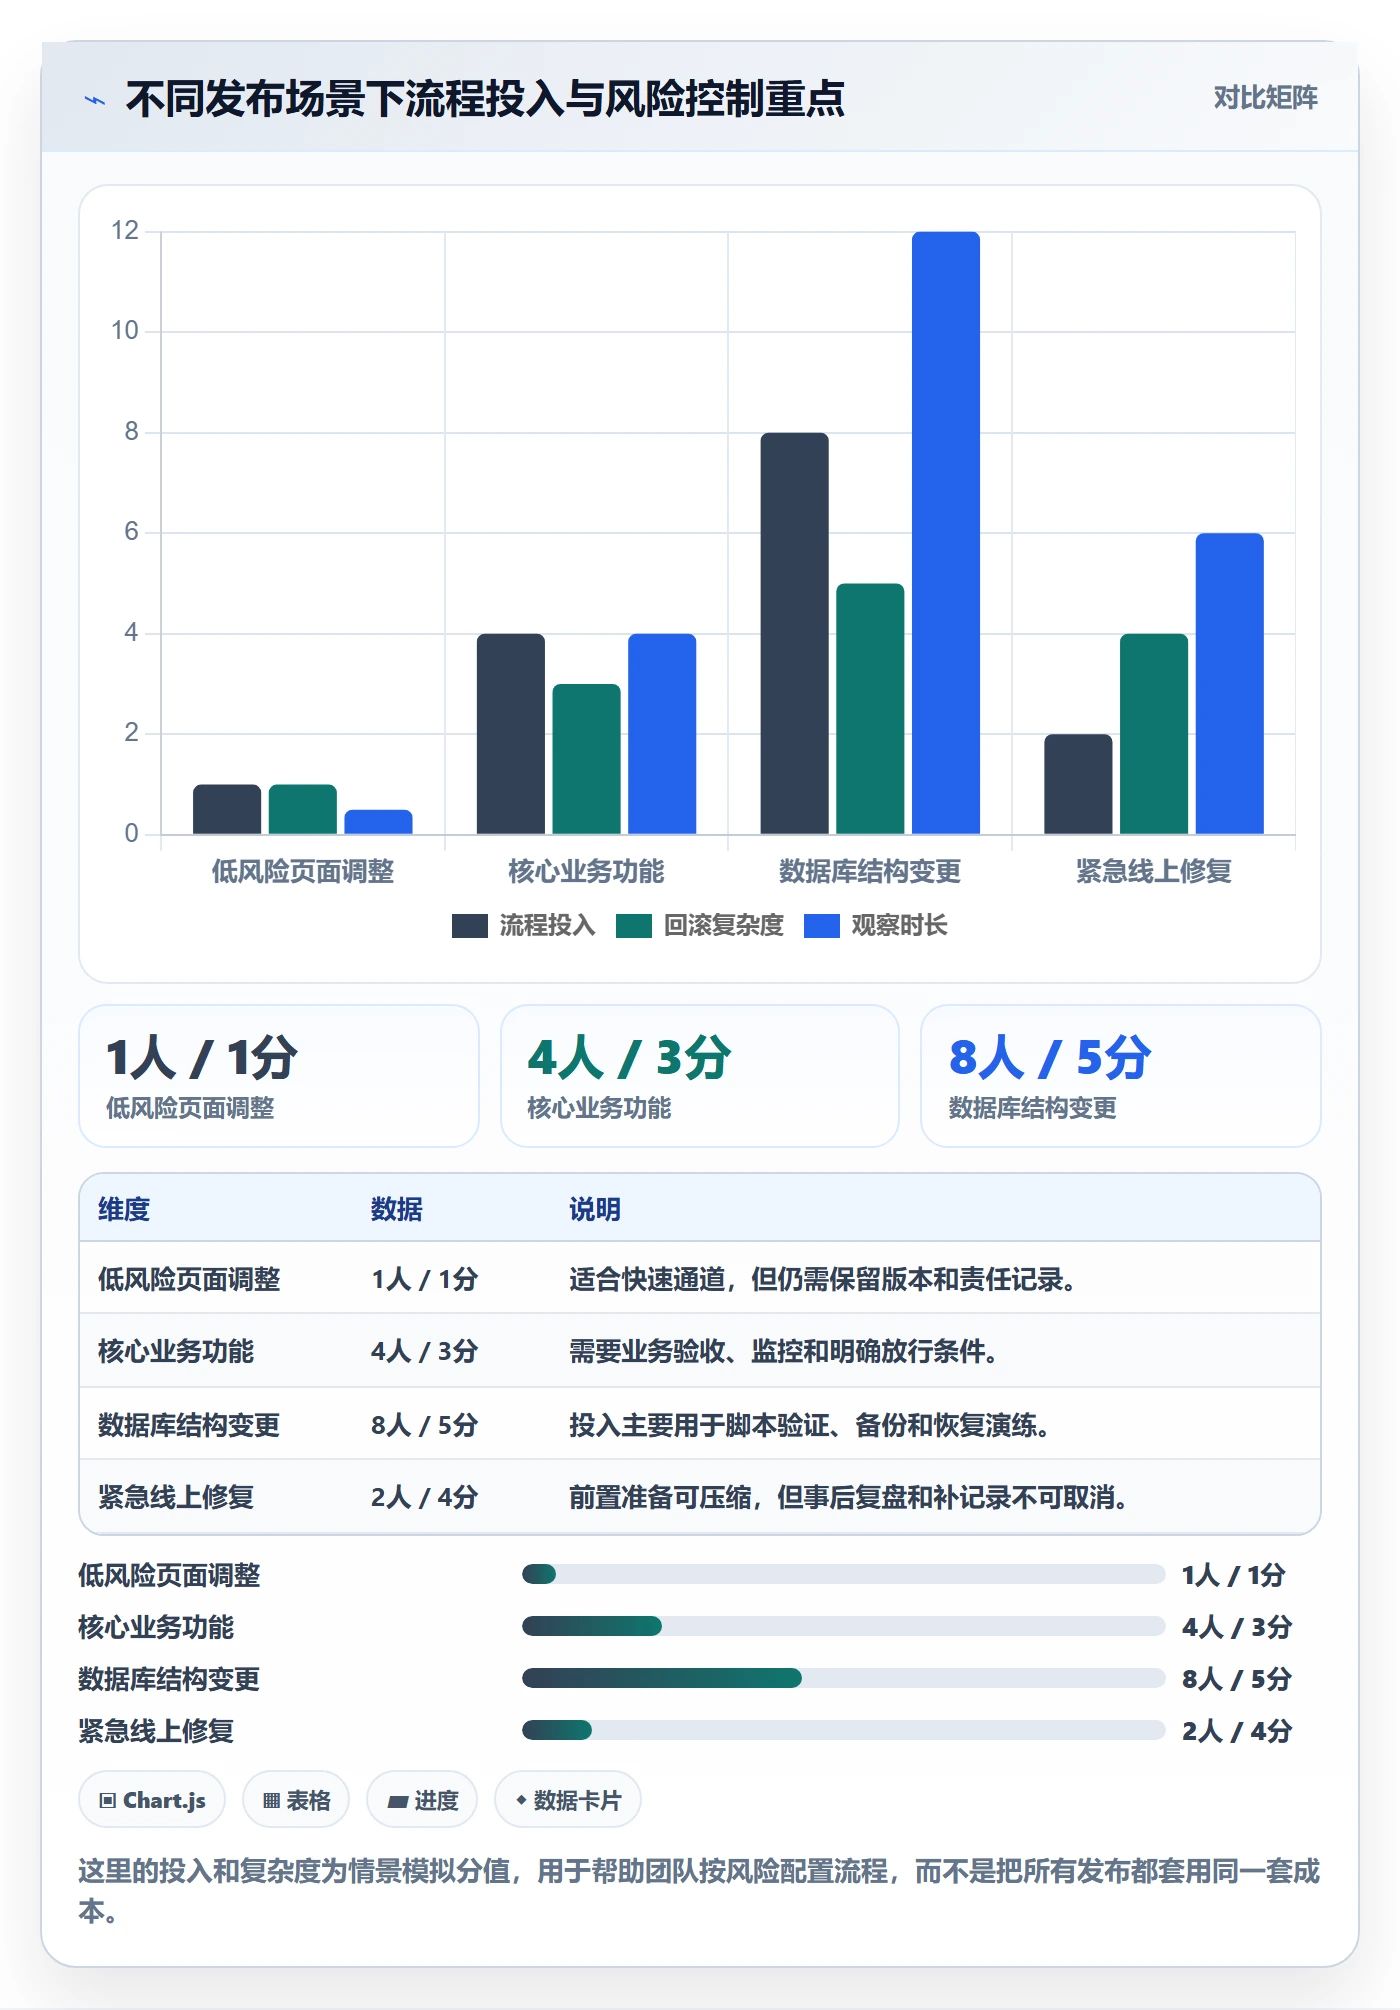1400x2010 pixels.
Task: Click the 回滚复杂度 legend label
Action: 724,926
